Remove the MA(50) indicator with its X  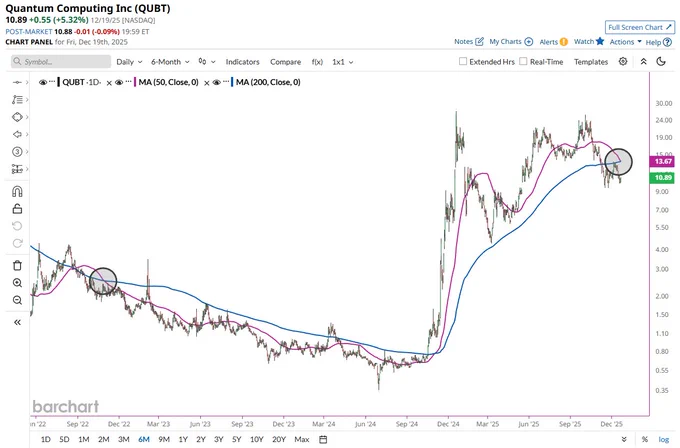coord(207,83)
